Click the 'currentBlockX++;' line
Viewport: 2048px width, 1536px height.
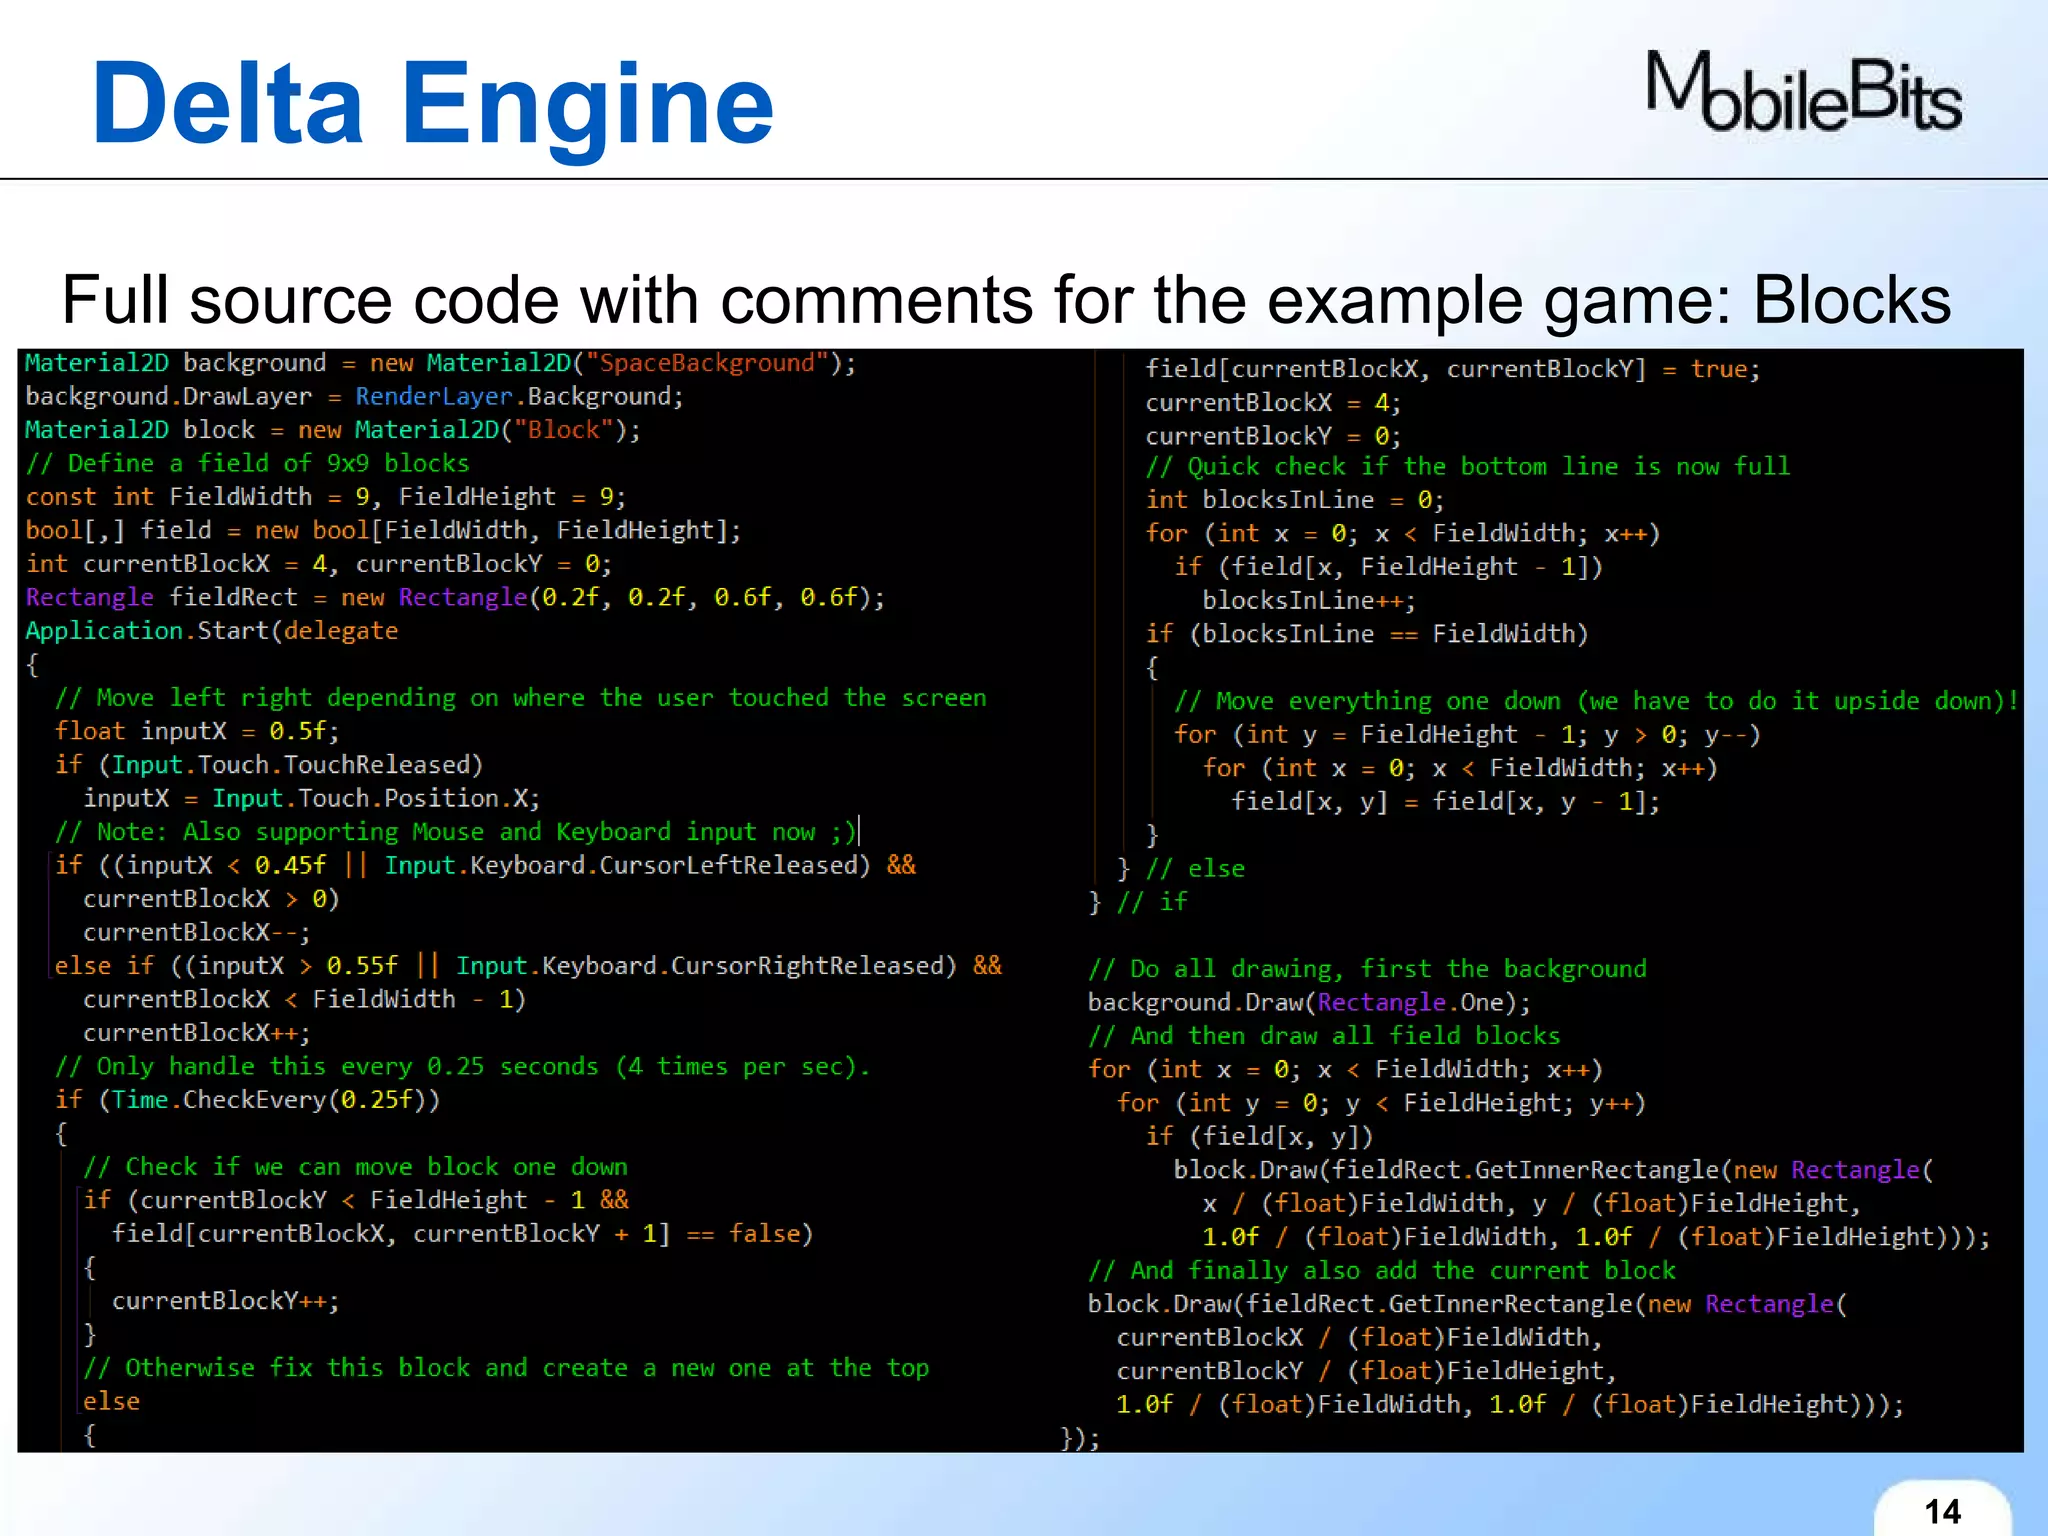[197, 1033]
